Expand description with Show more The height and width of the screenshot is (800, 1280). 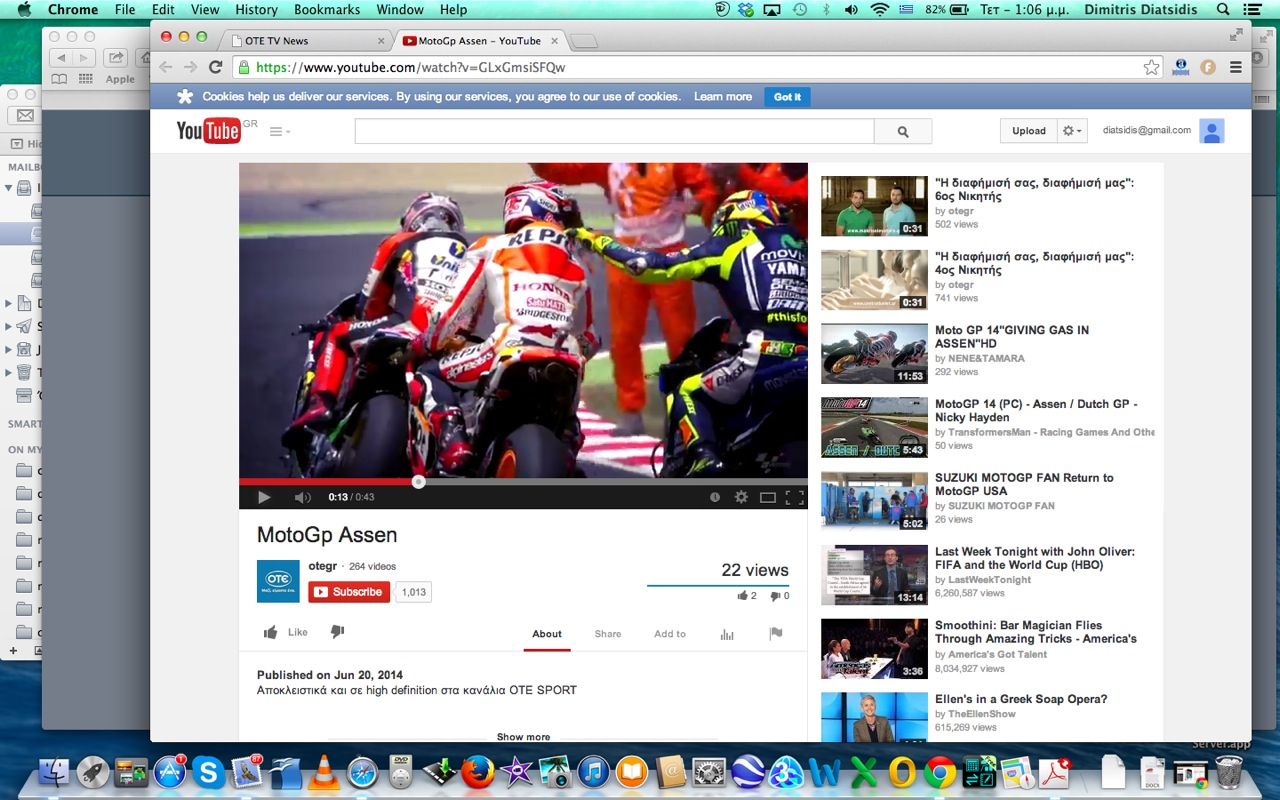523,737
